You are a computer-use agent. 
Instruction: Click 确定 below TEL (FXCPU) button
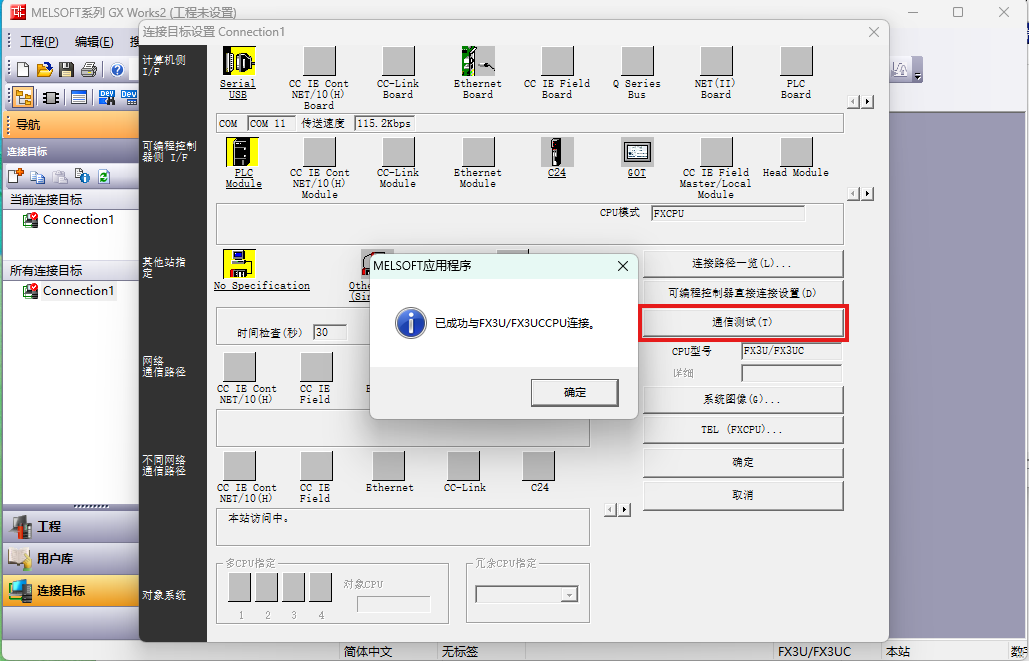pyautogui.click(x=743, y=462)
